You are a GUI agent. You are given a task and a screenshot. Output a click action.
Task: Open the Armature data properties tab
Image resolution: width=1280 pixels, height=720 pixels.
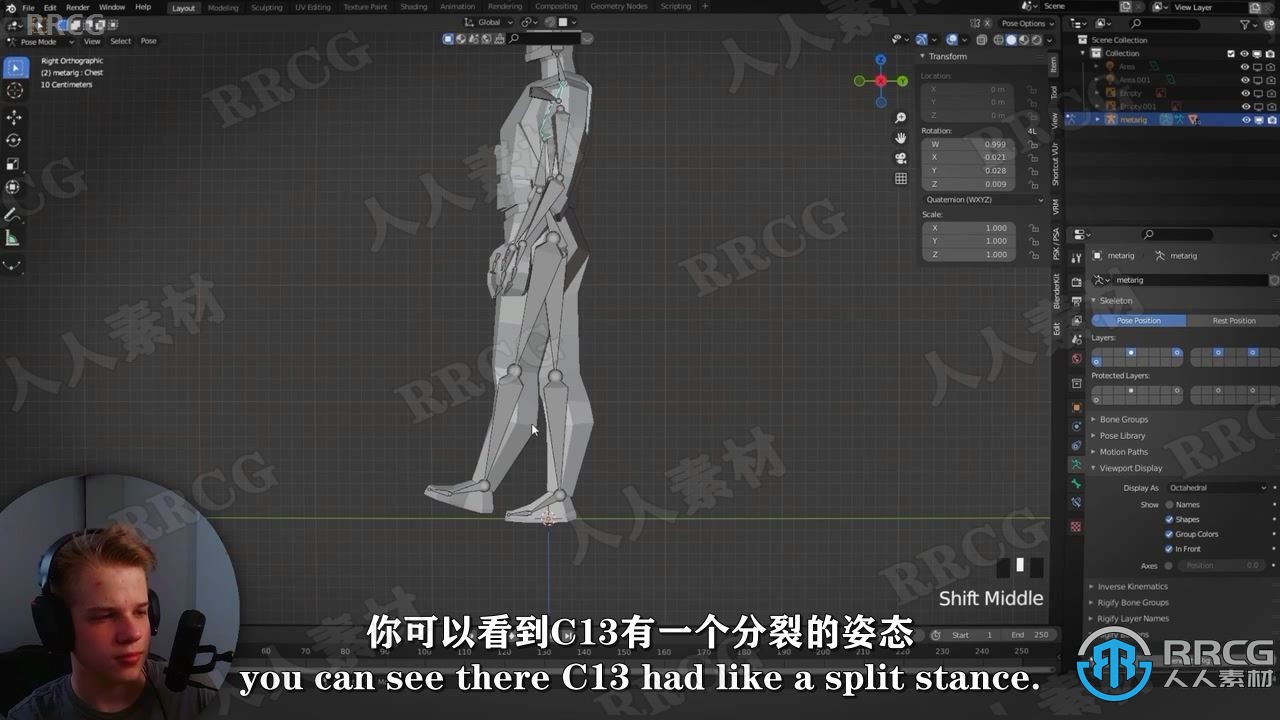tap(1077, 464)
